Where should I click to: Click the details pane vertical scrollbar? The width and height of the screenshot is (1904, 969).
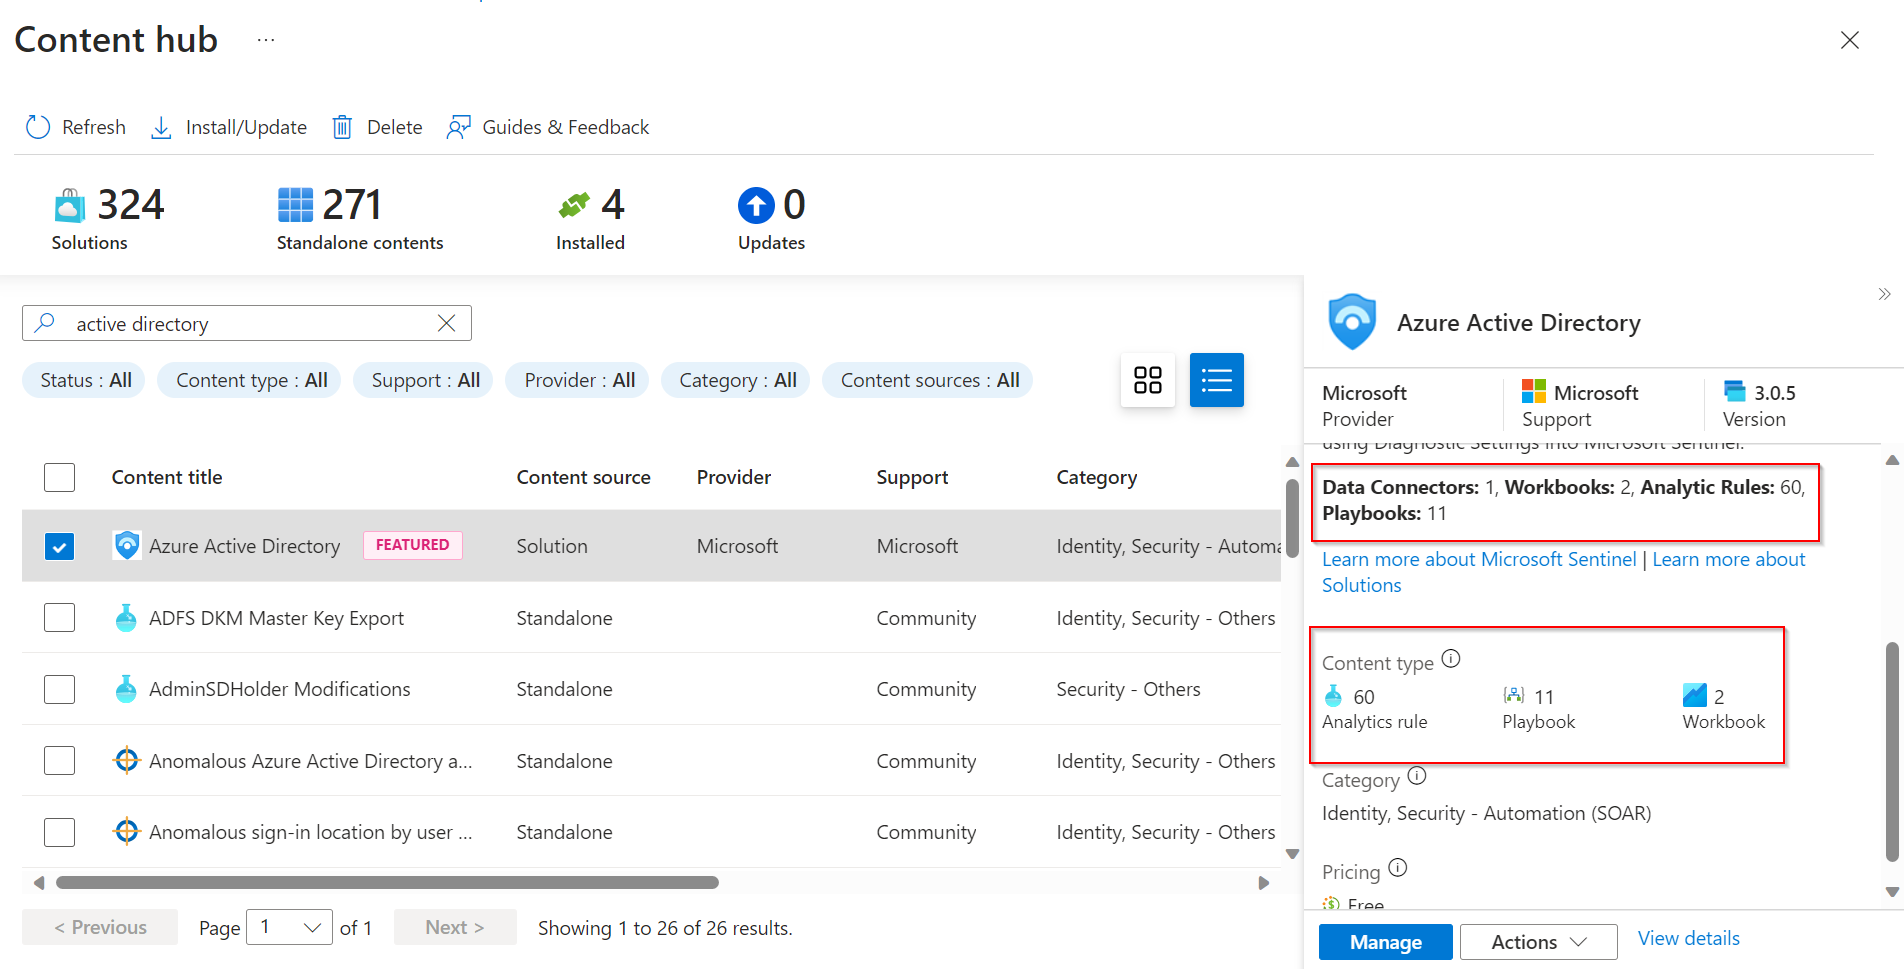point(1892,750)
